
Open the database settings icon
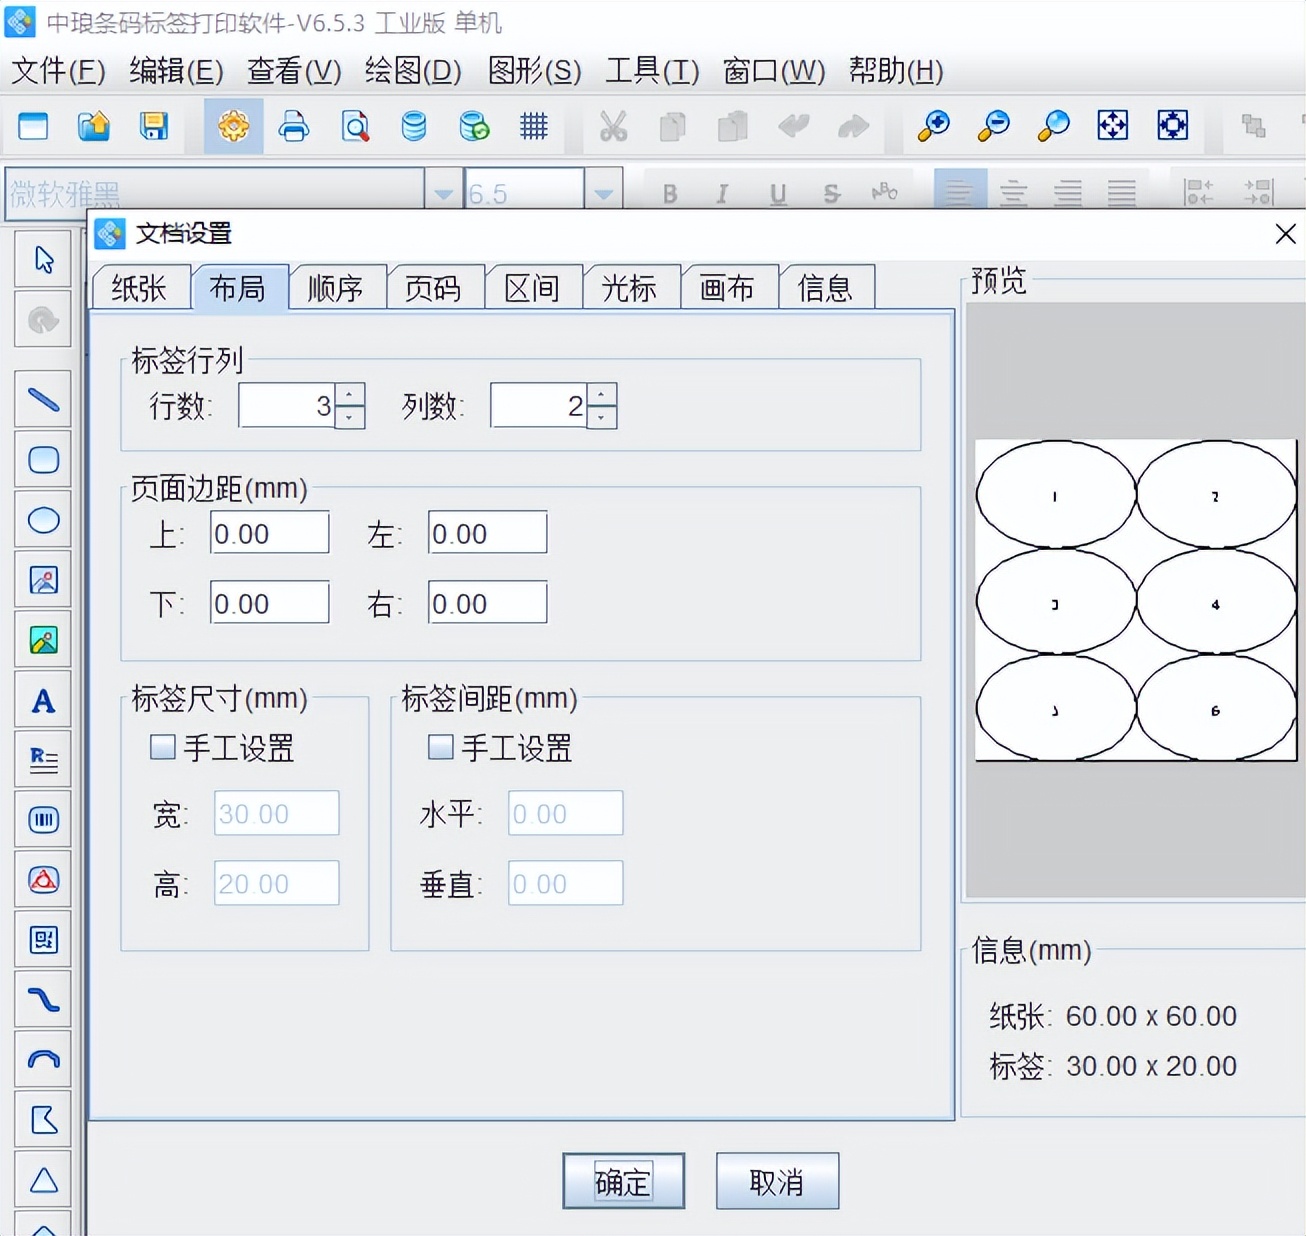tap(413, 126)
